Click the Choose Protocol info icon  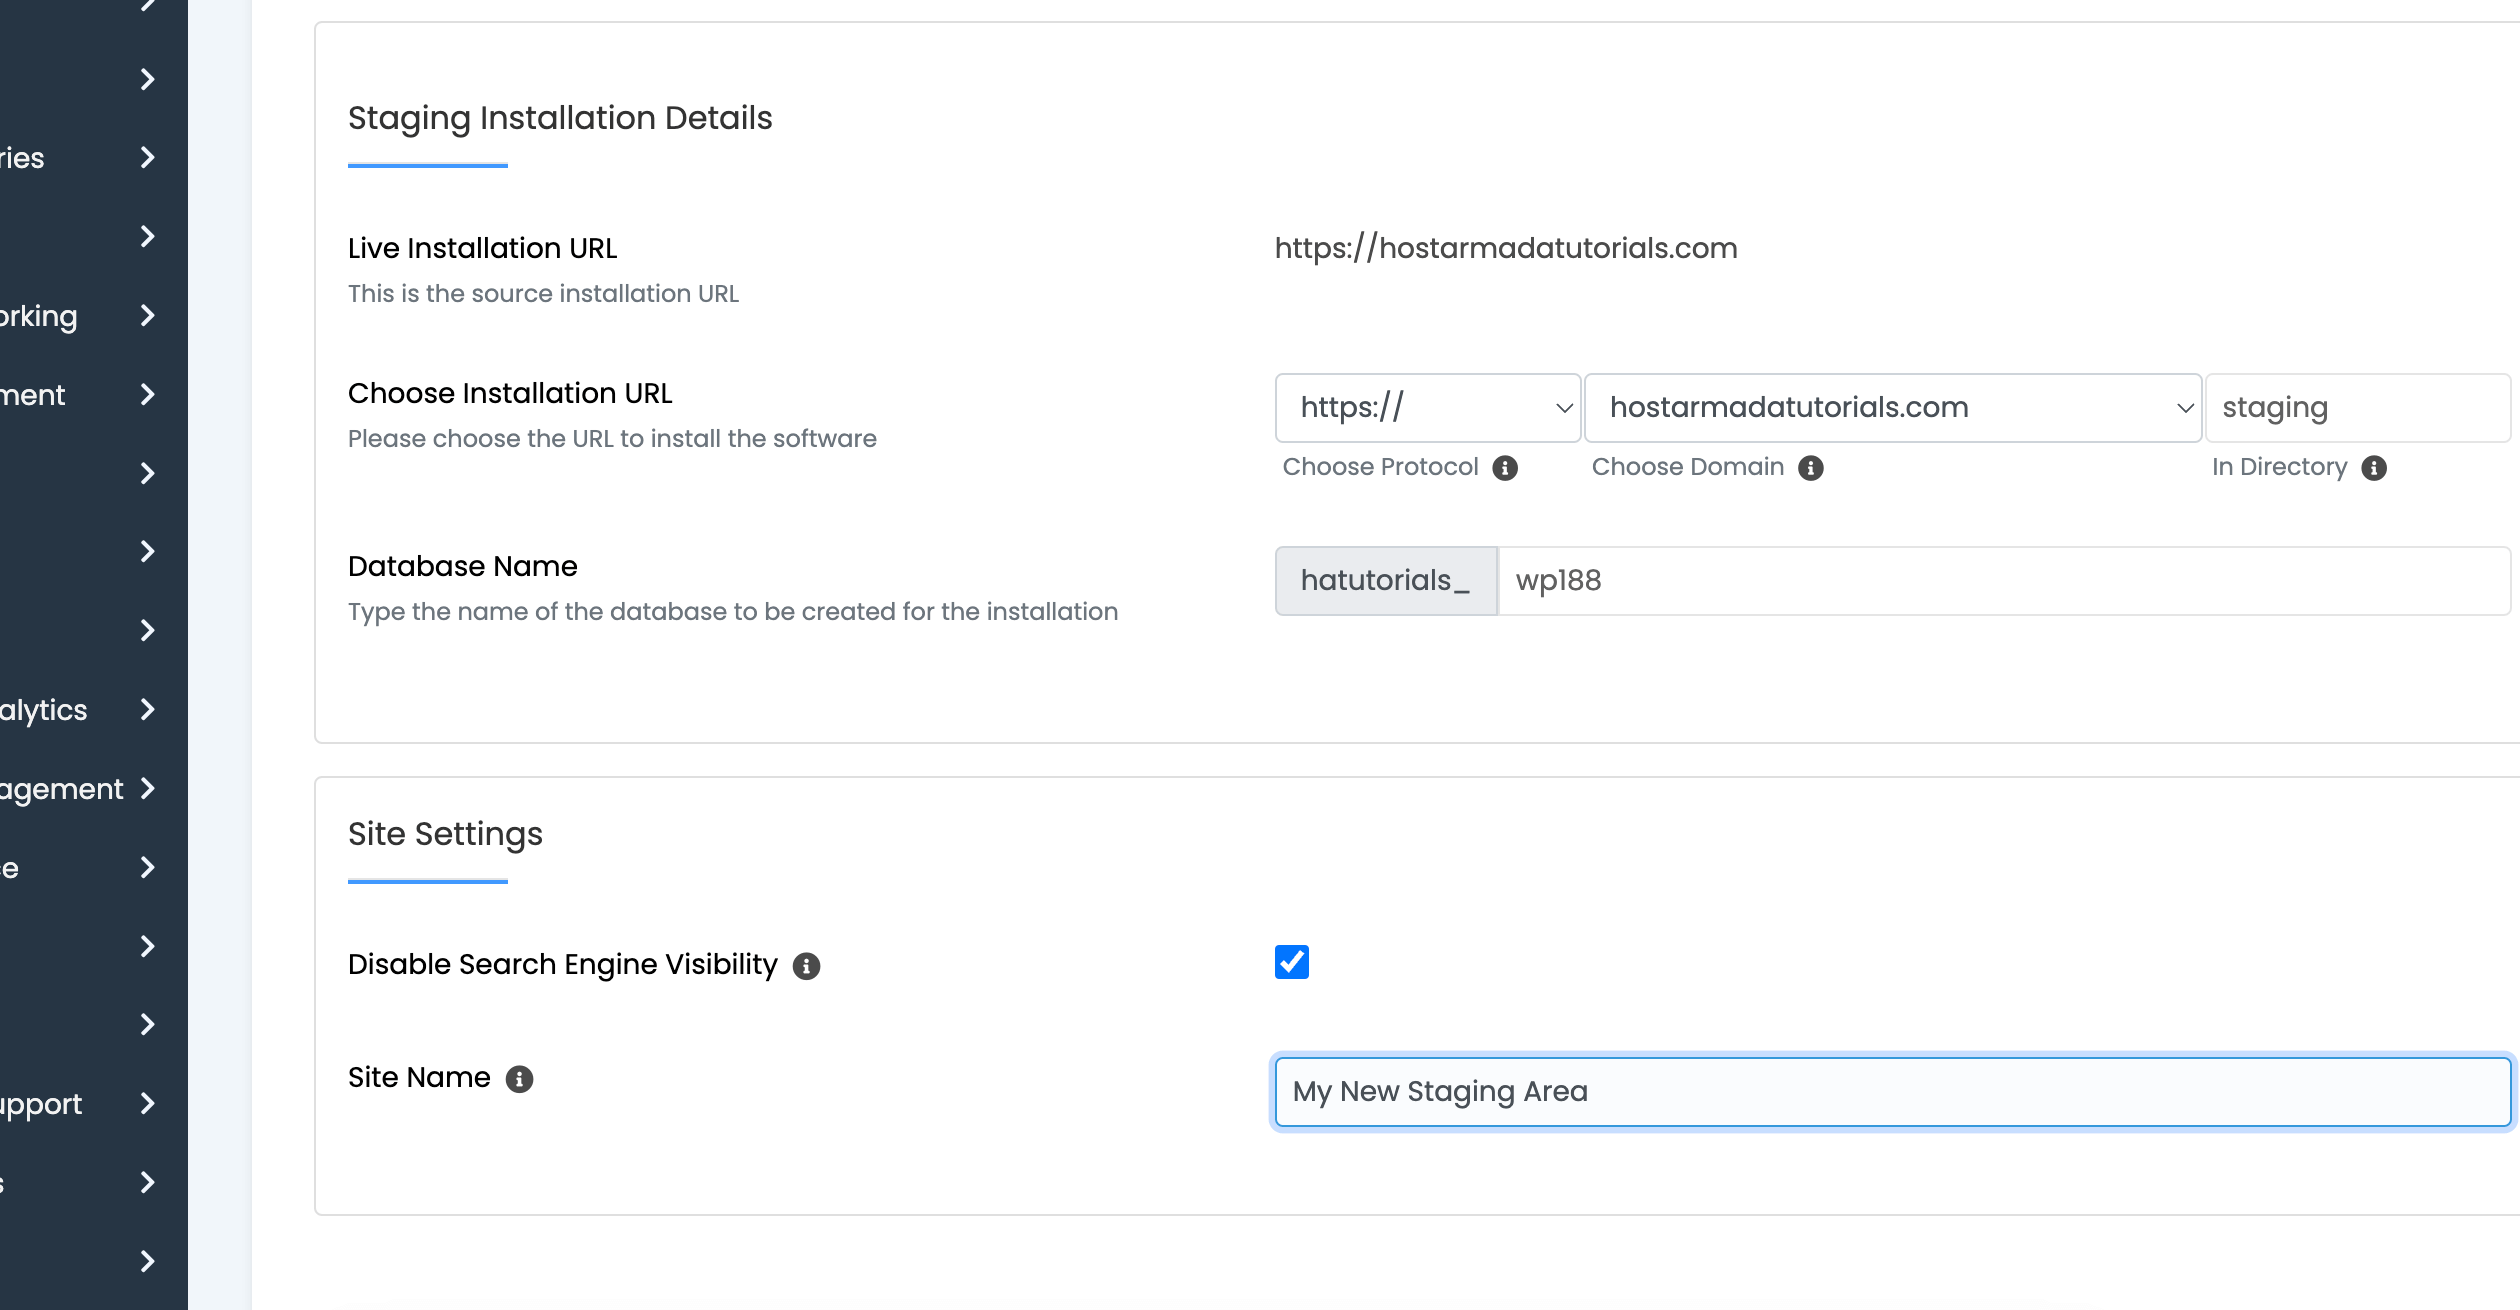(1505, 468)
